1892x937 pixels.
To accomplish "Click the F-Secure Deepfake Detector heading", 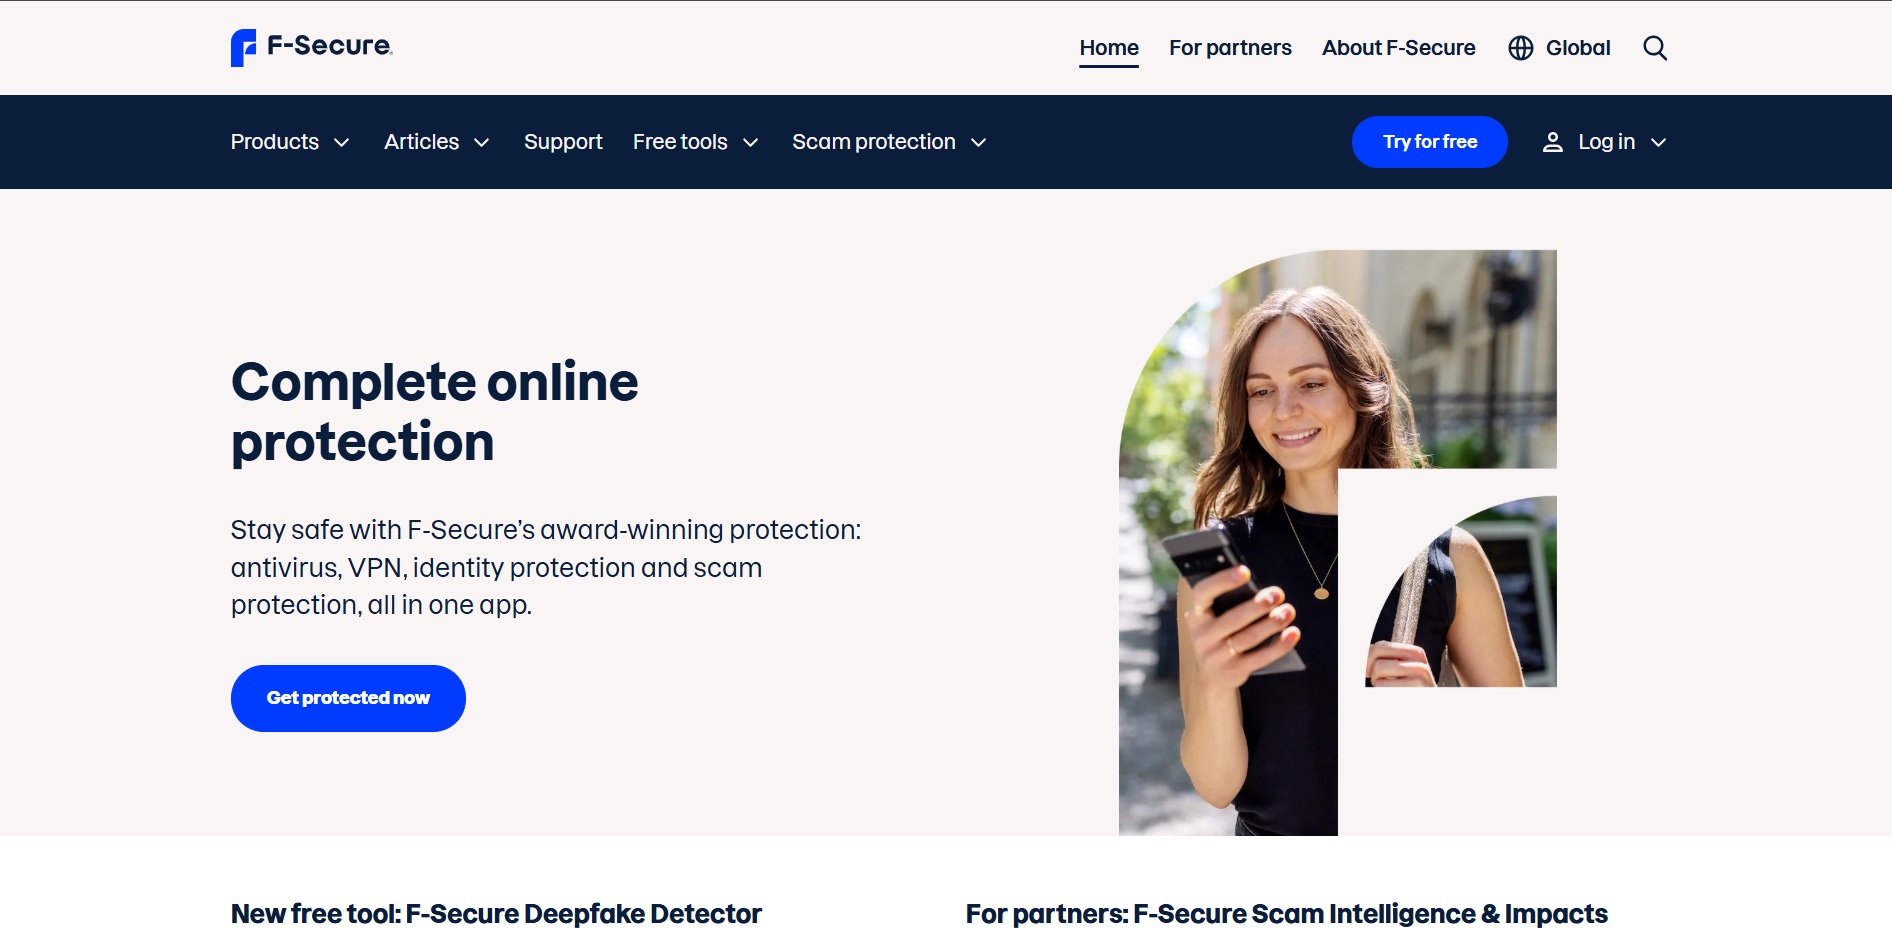I will 496,914.
